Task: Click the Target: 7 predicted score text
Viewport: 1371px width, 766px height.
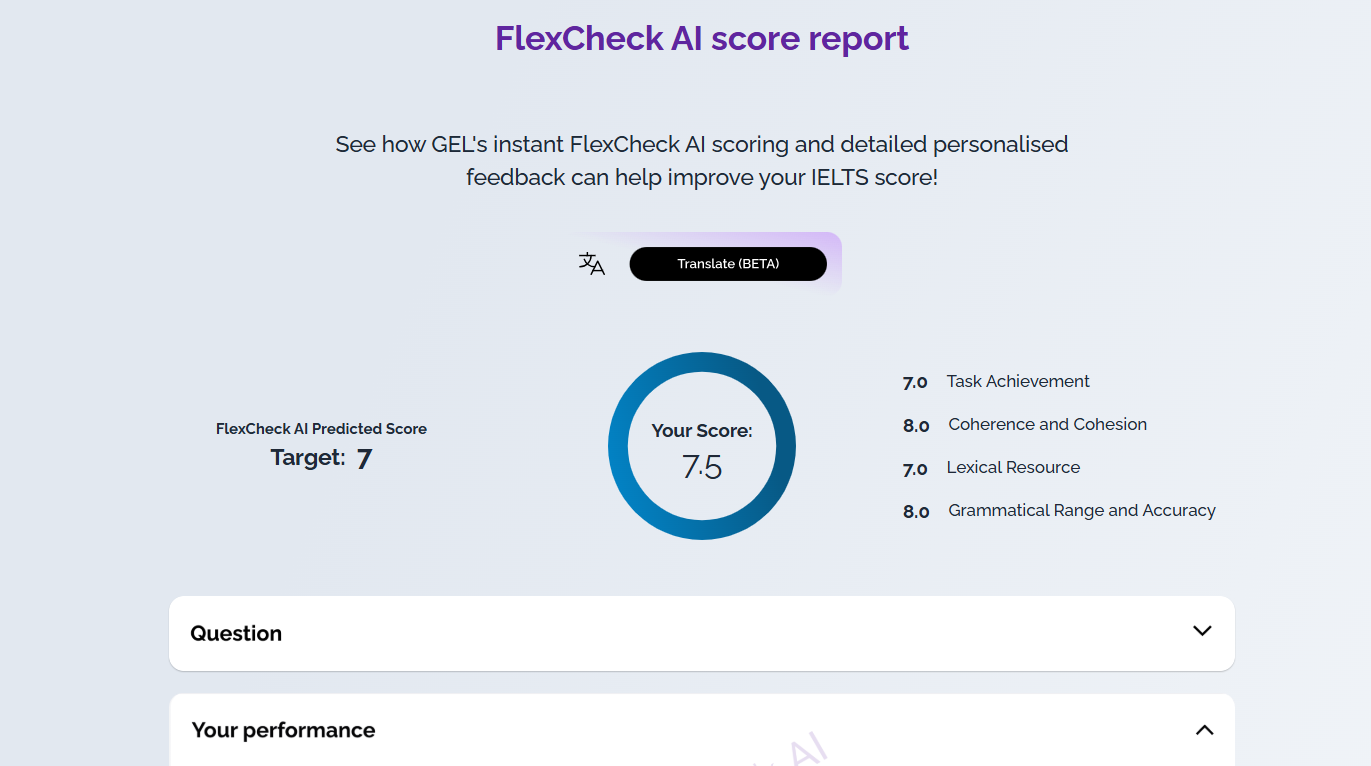Action: pos(321,458)
